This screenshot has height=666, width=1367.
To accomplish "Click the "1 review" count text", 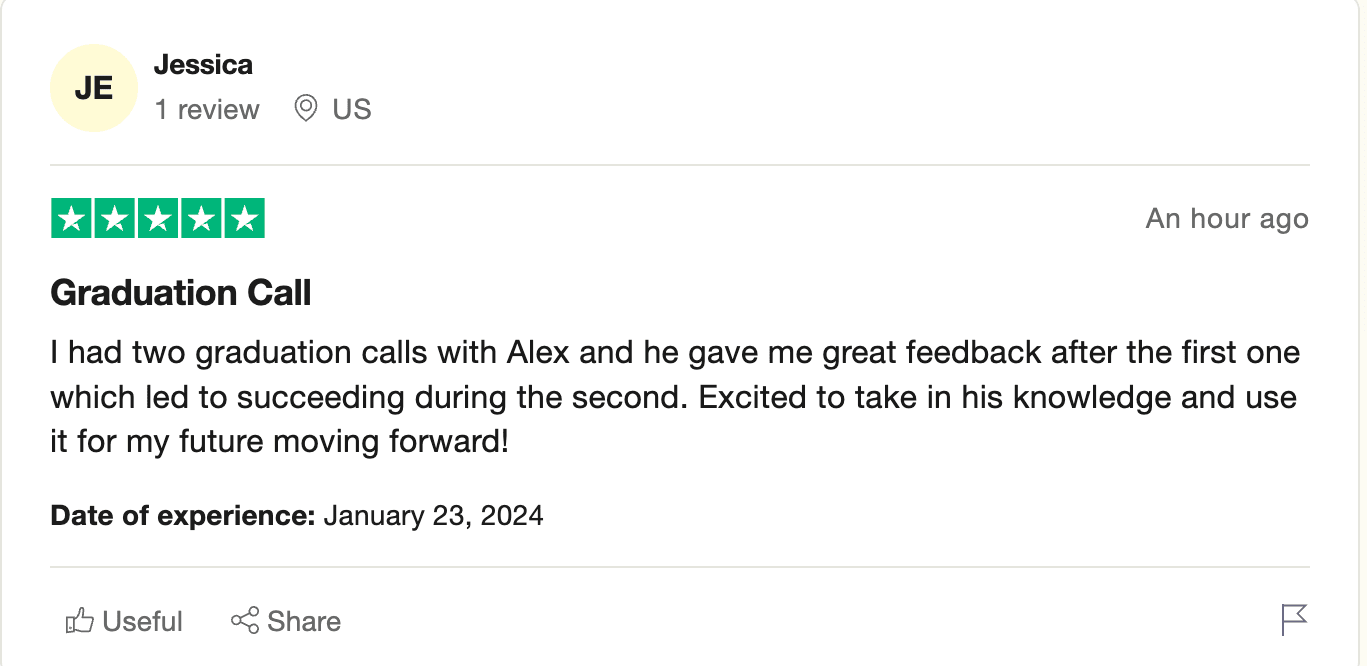I will (207, 109).
